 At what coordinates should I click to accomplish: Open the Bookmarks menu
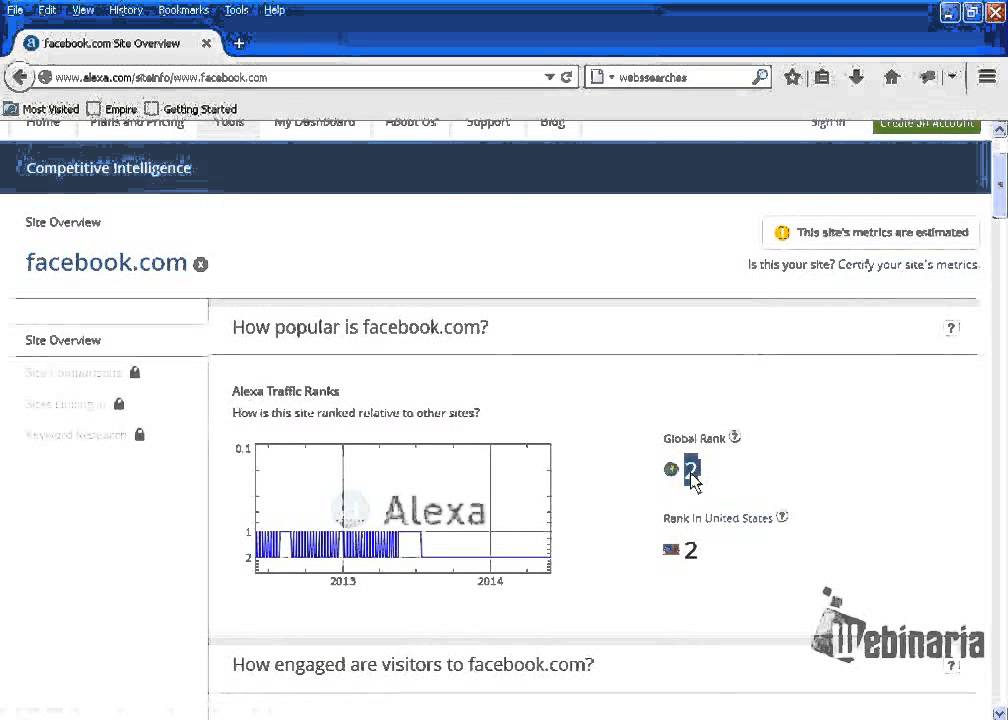click(183, 10)
